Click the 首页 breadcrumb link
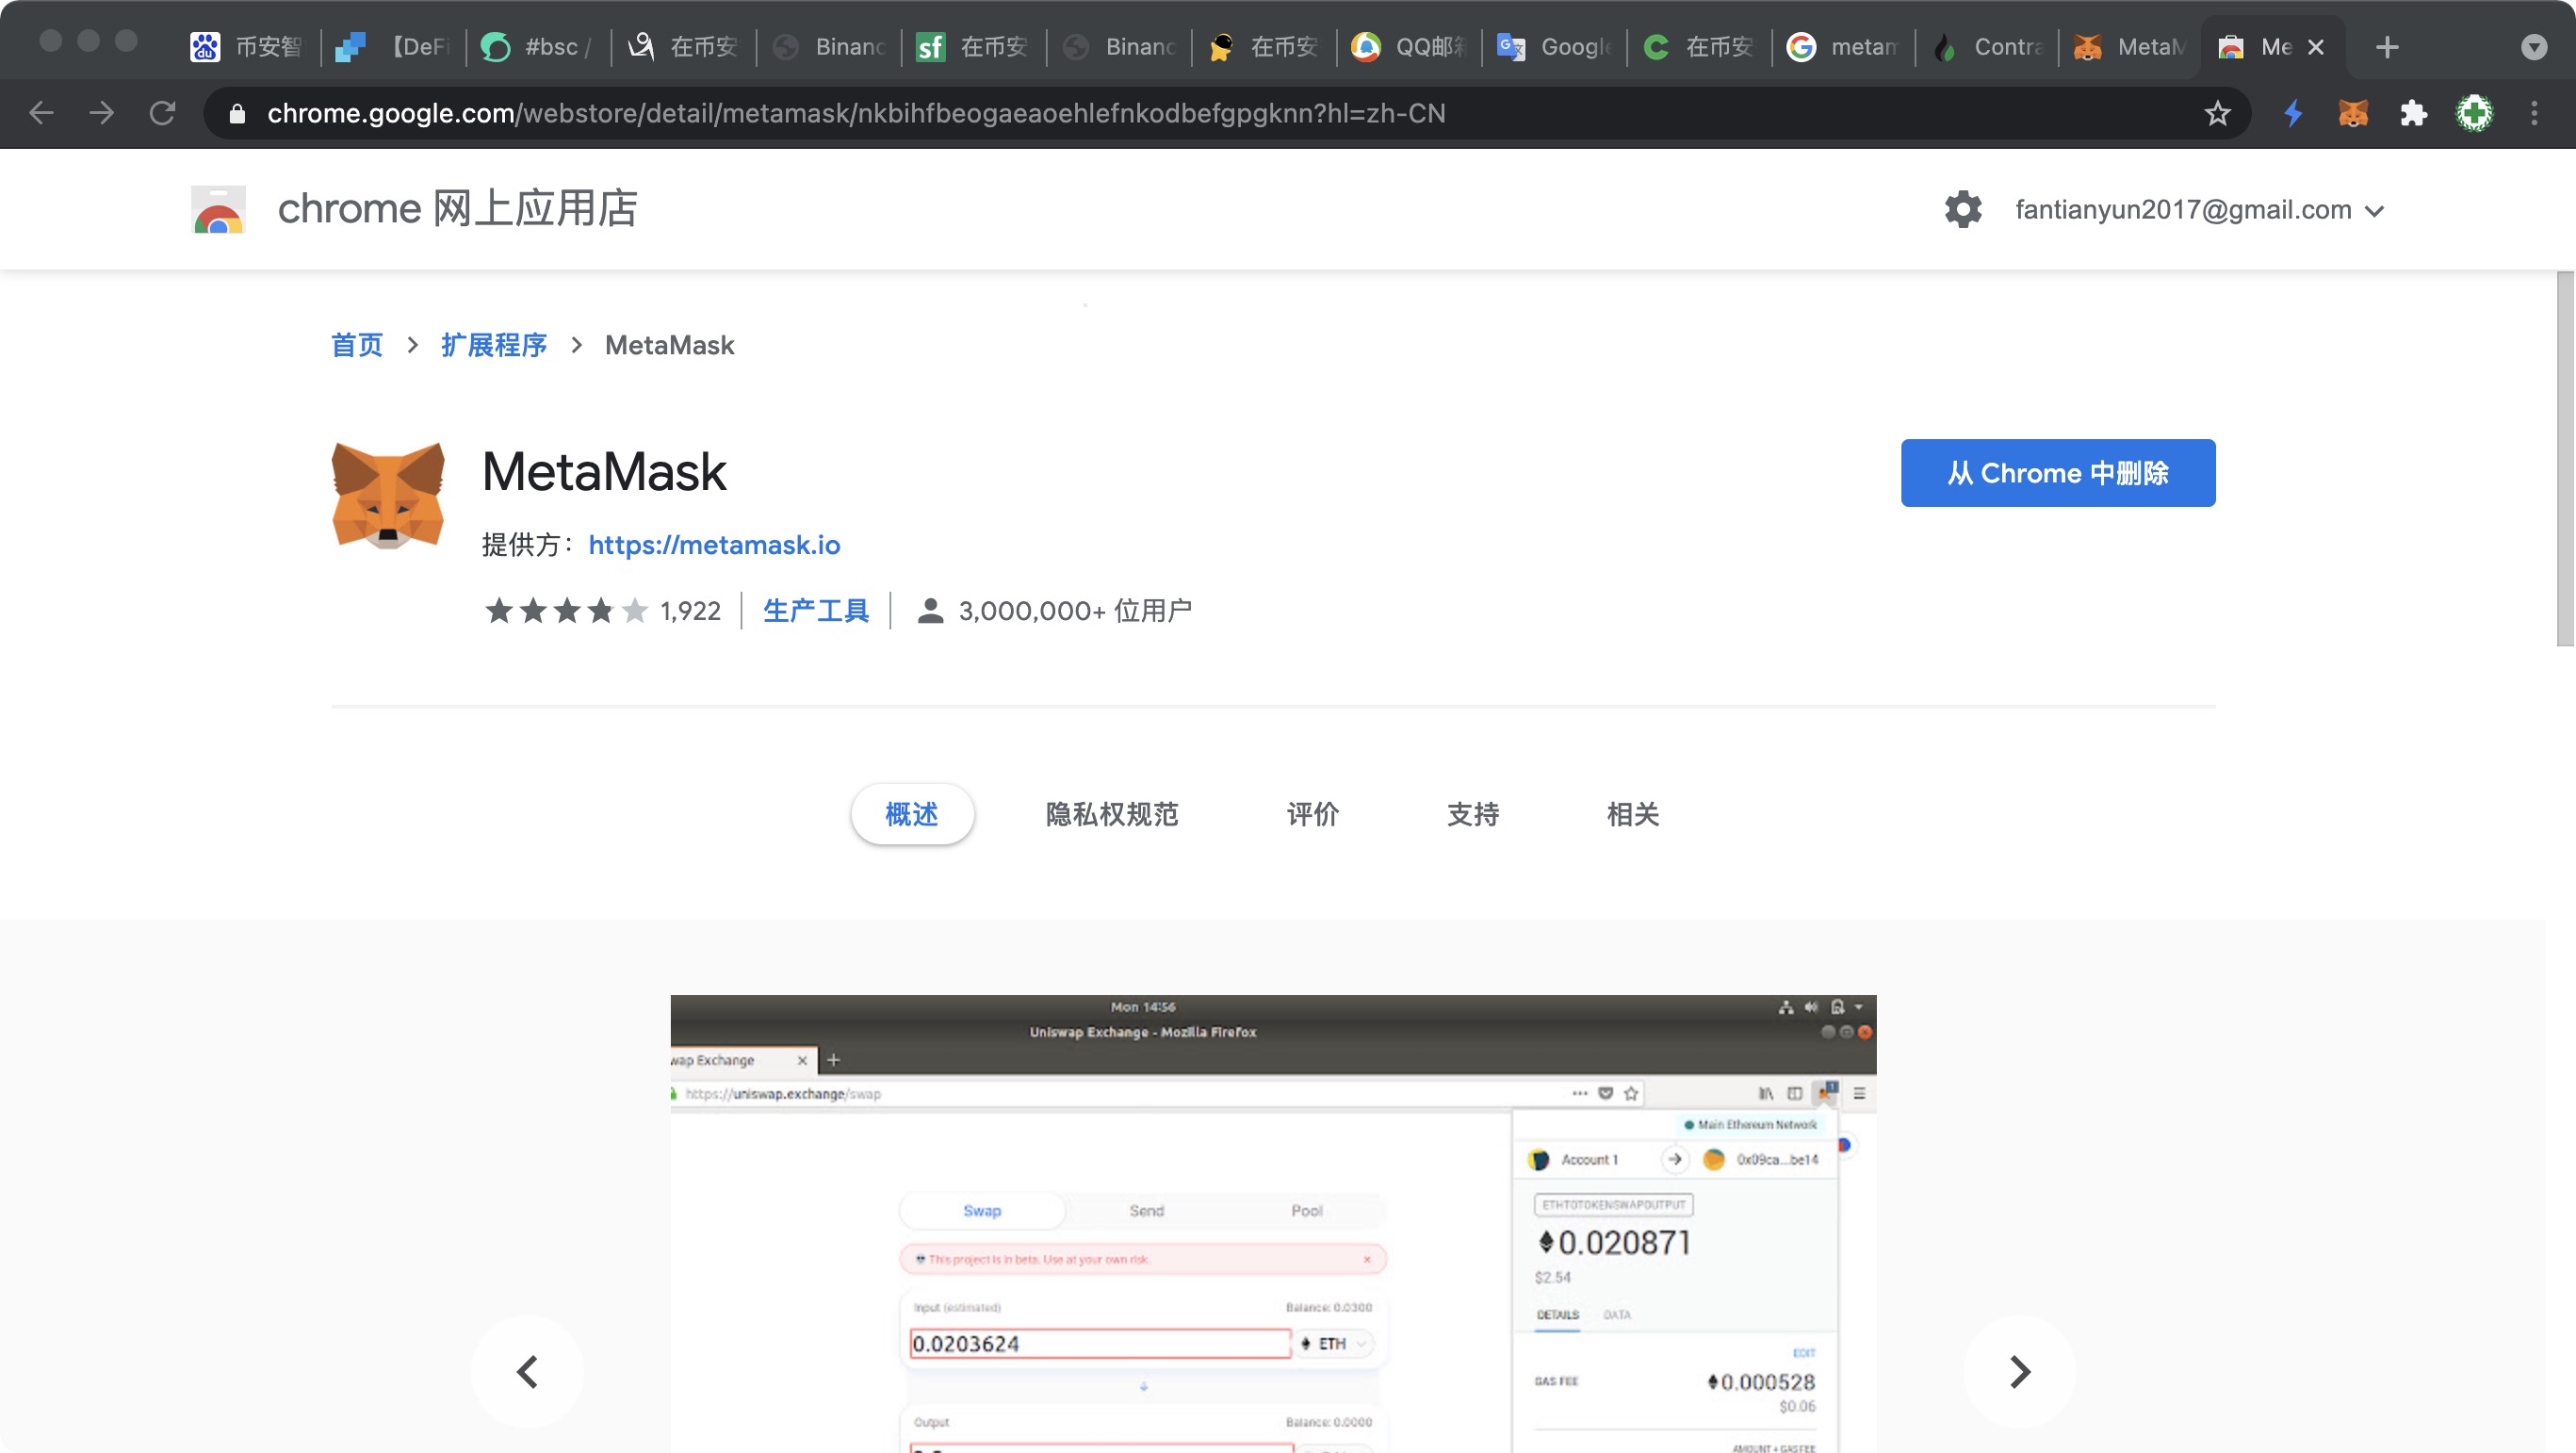Viewport: 2576px width, 1453px height. (x=357, y=345)
